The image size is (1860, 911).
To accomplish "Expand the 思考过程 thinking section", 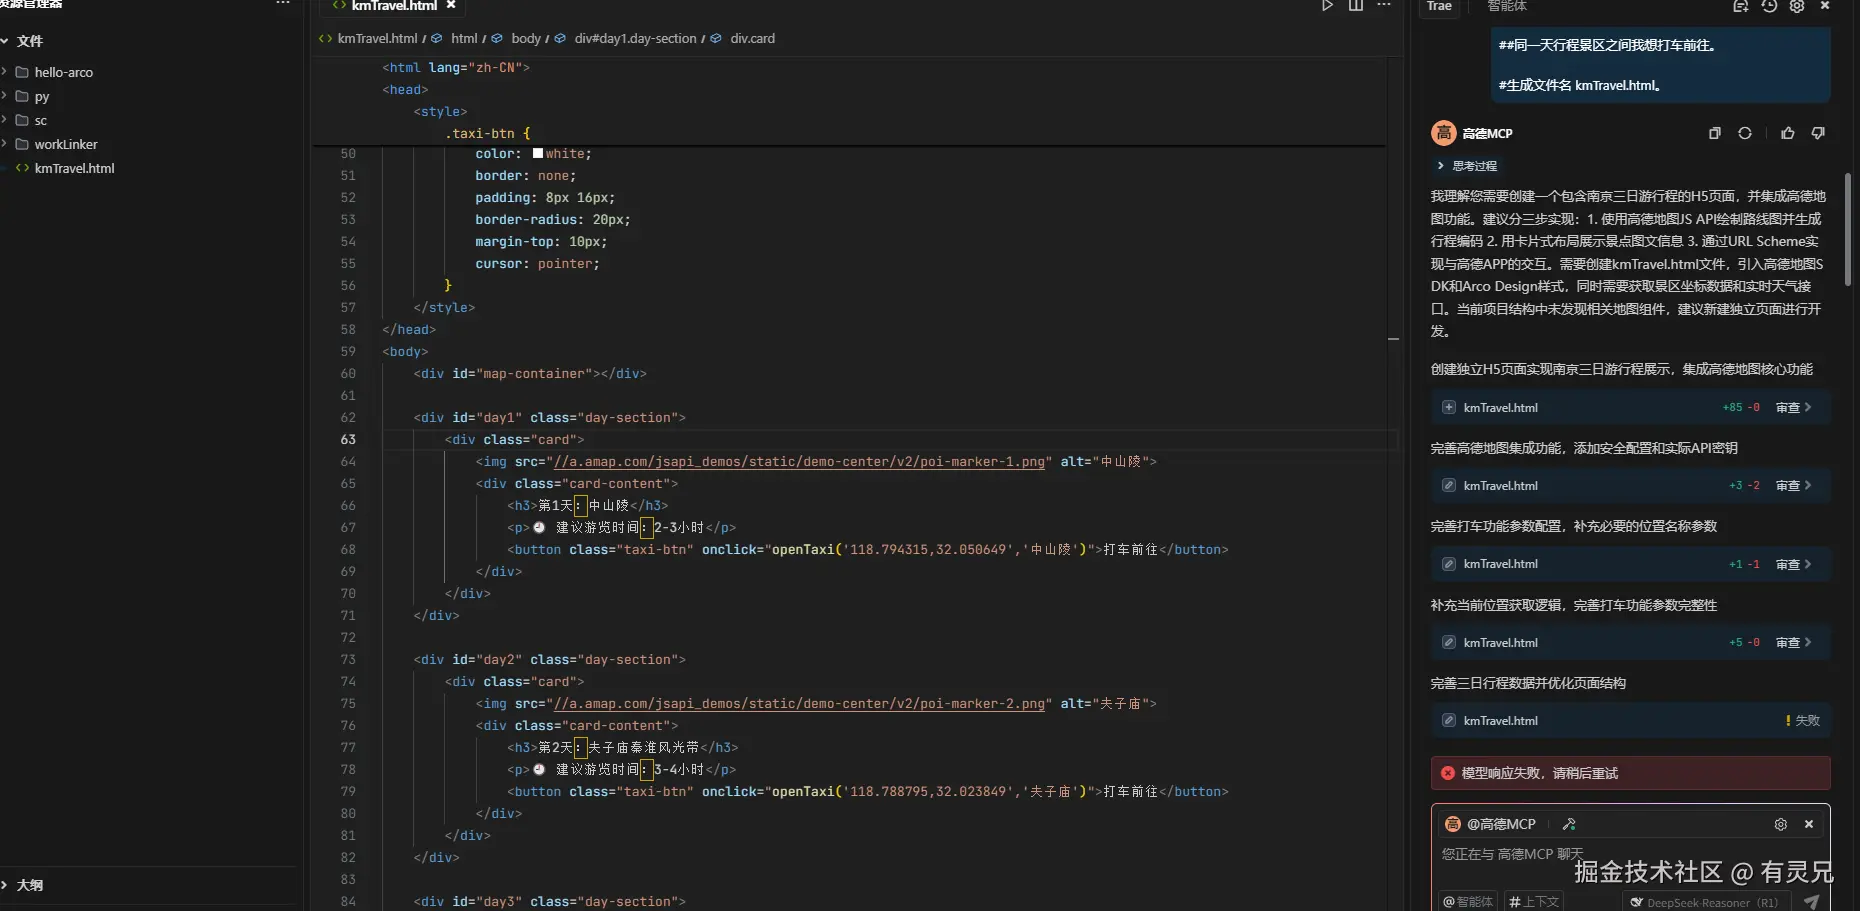I will pyautogui.click(x=1467, y=166).
